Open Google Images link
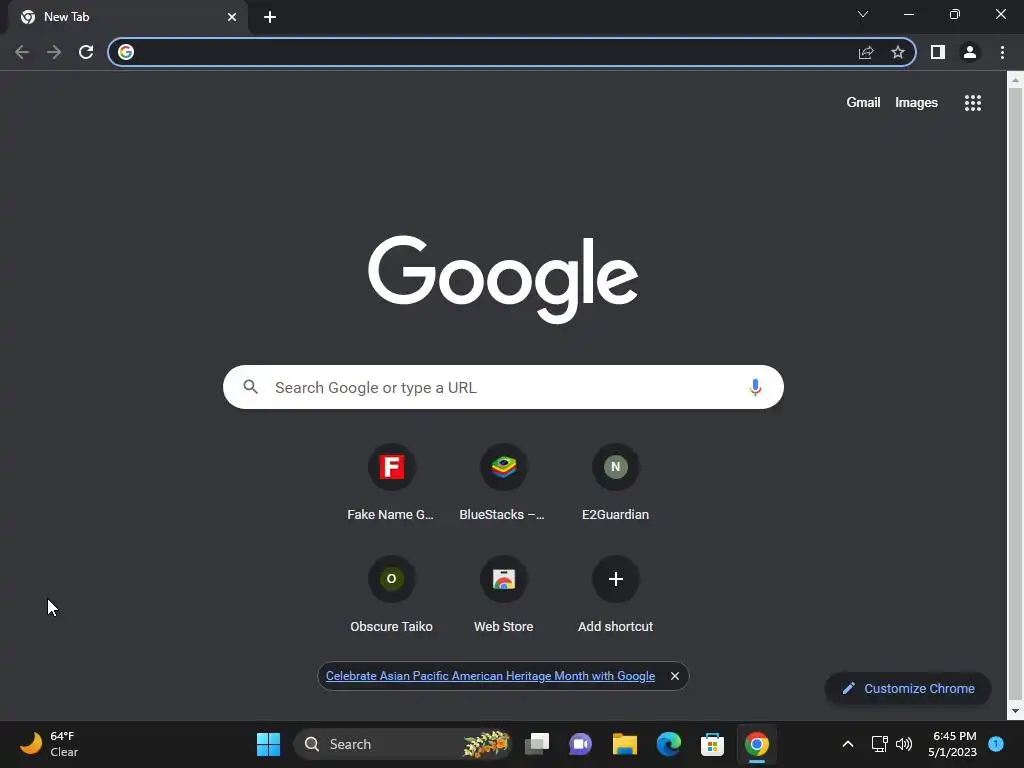The width and height of the screenshot is (1024, 768). tap(916, 103)
